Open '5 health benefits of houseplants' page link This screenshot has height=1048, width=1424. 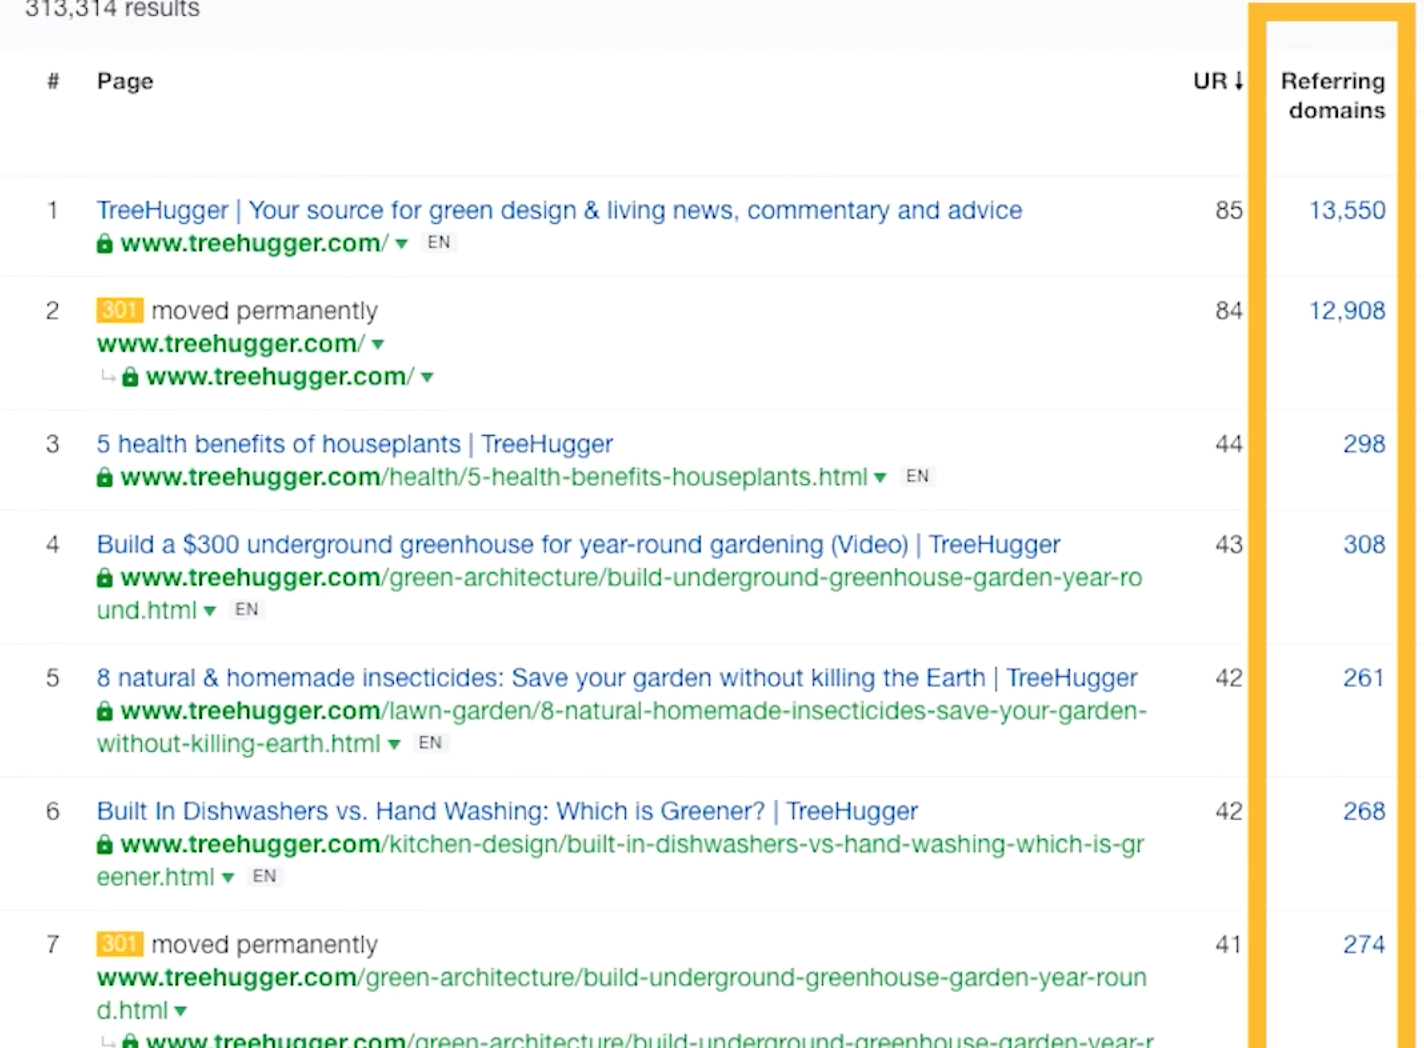tap(355, 444)
